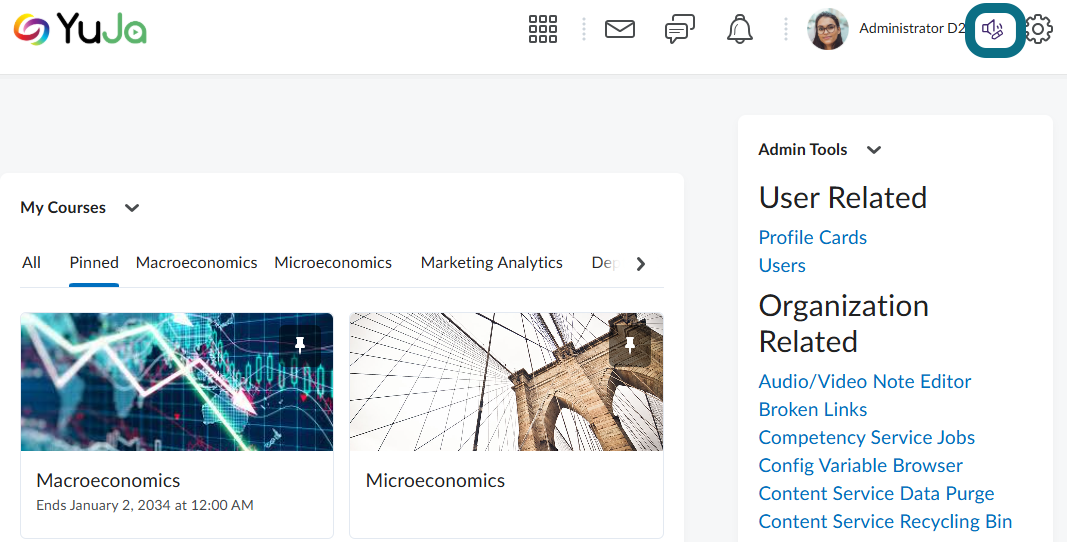Click the Administrator profile avatar
The height and width of the screenshot is (542, 1067).
[x=827, y=29]
